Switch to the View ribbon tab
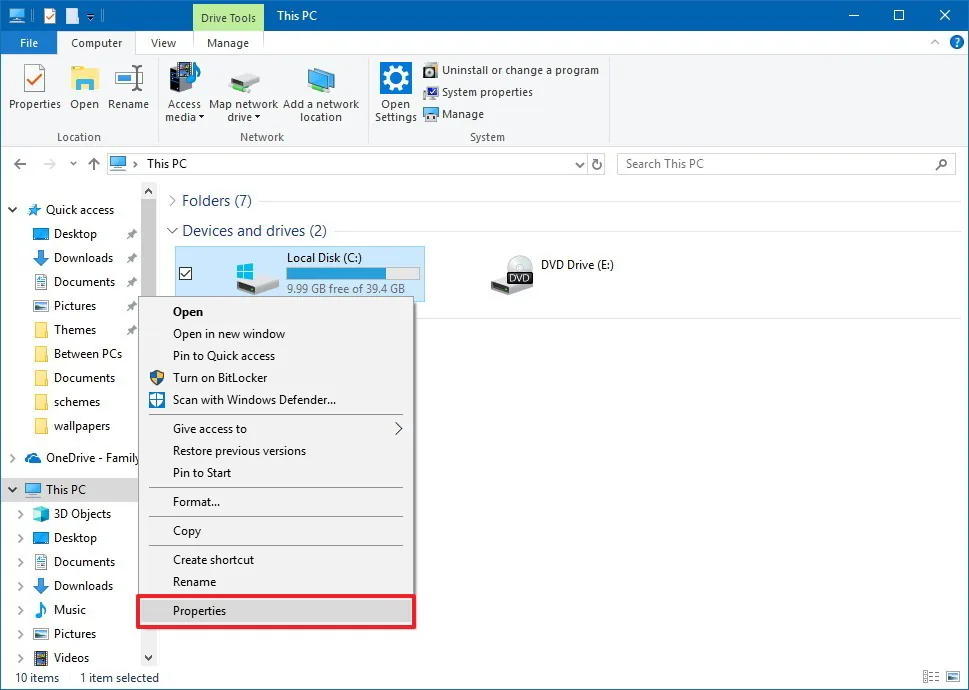The image size is (969, 690). [163, 43]
